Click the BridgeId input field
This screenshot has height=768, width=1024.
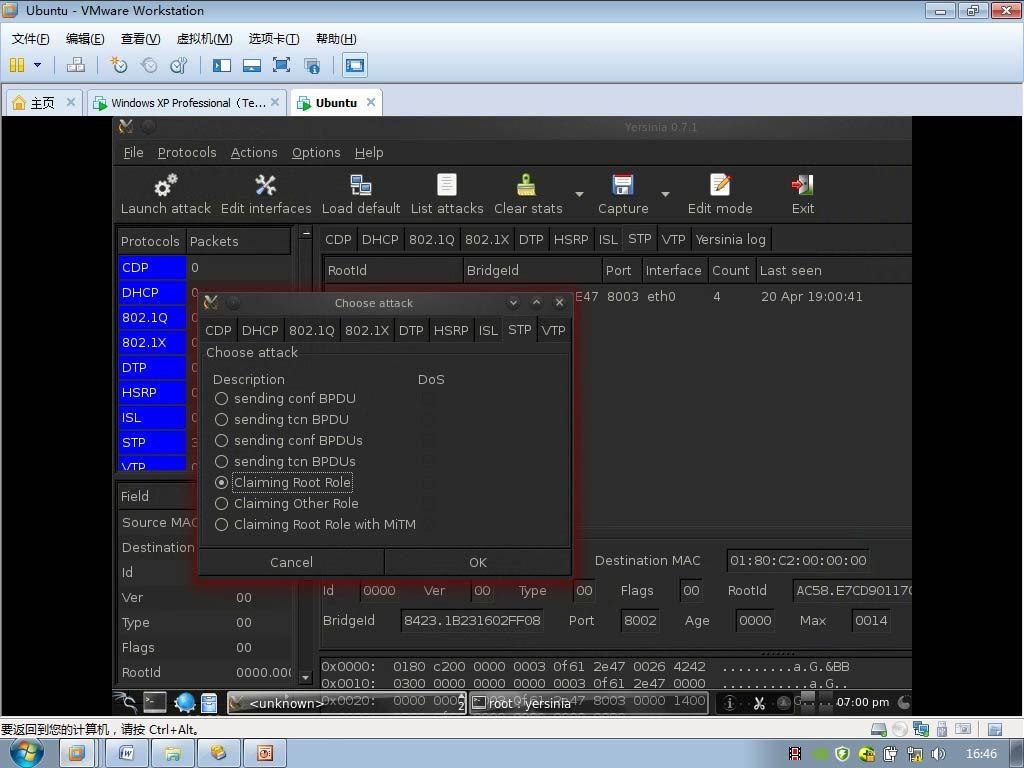[472, 620]
